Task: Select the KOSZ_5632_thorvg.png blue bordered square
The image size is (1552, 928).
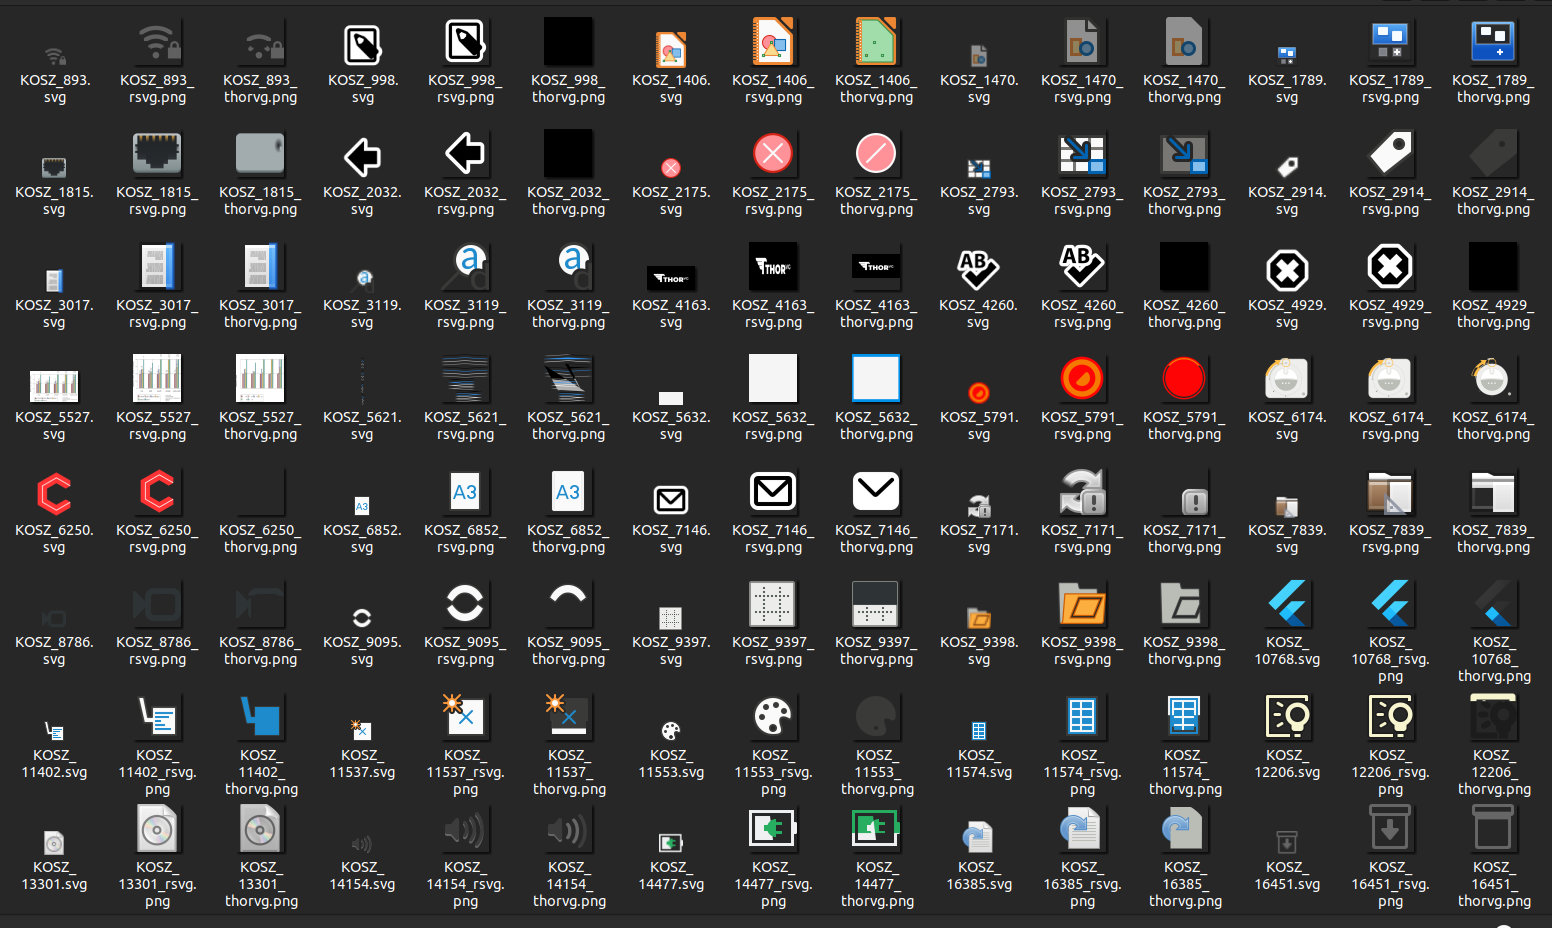Action: (x=876, y=379)
